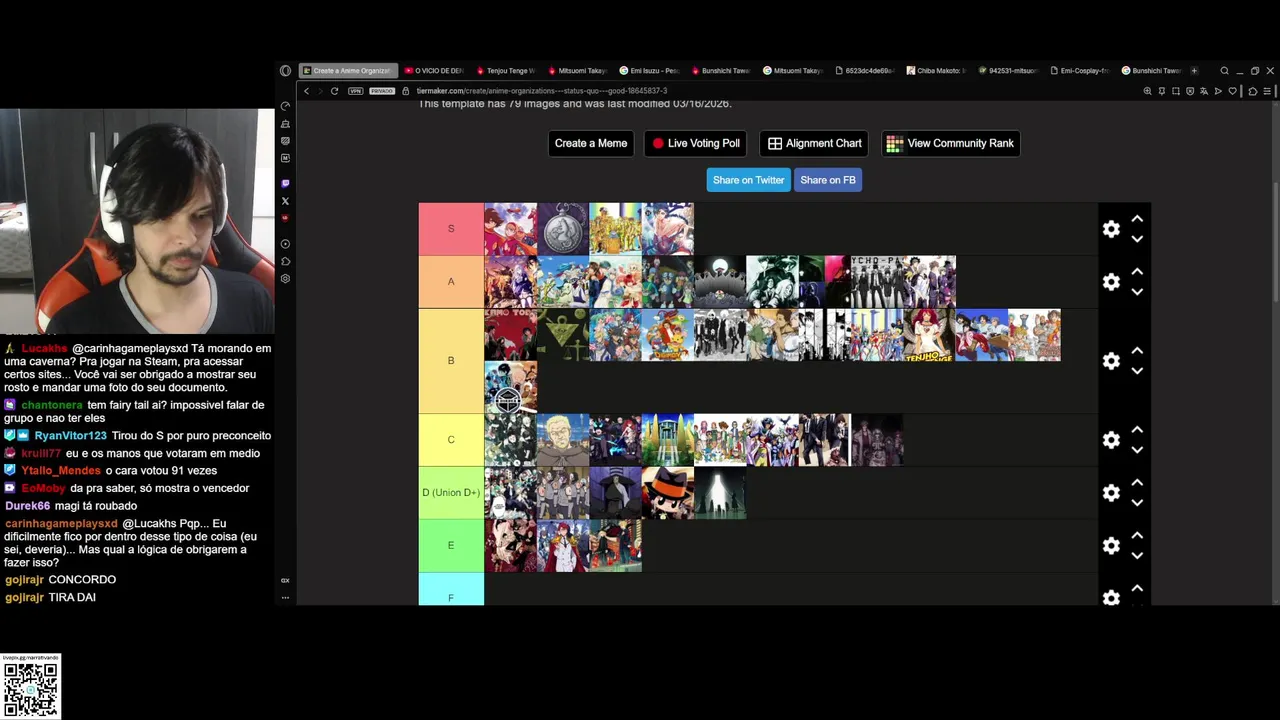
Task: Open the red badge sidebar icon
Action: pos(285,218)
